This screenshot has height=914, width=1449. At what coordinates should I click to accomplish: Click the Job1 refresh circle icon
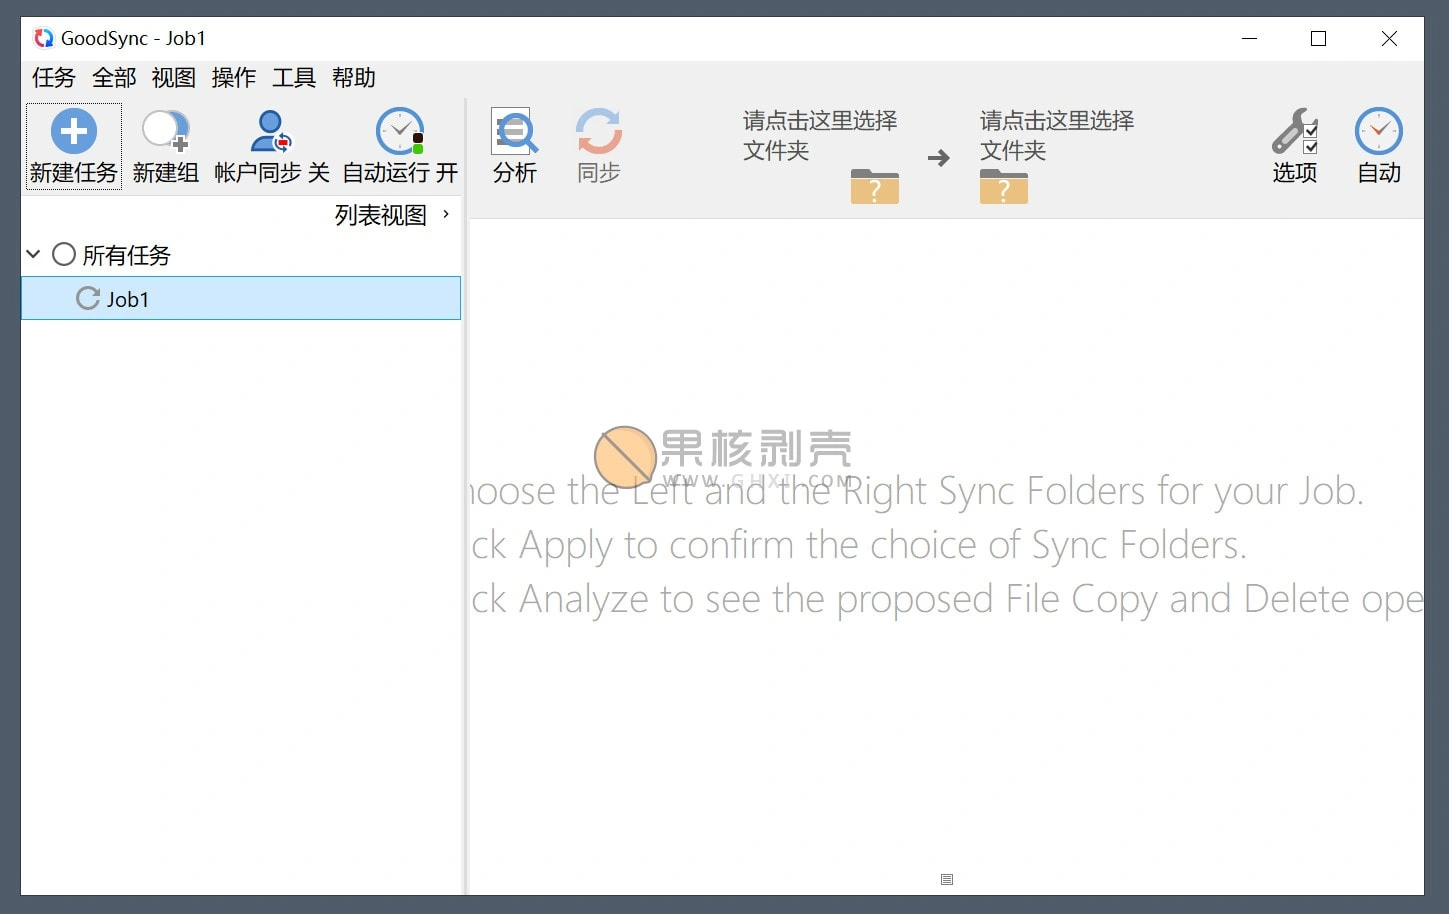(x=88, y=298)
